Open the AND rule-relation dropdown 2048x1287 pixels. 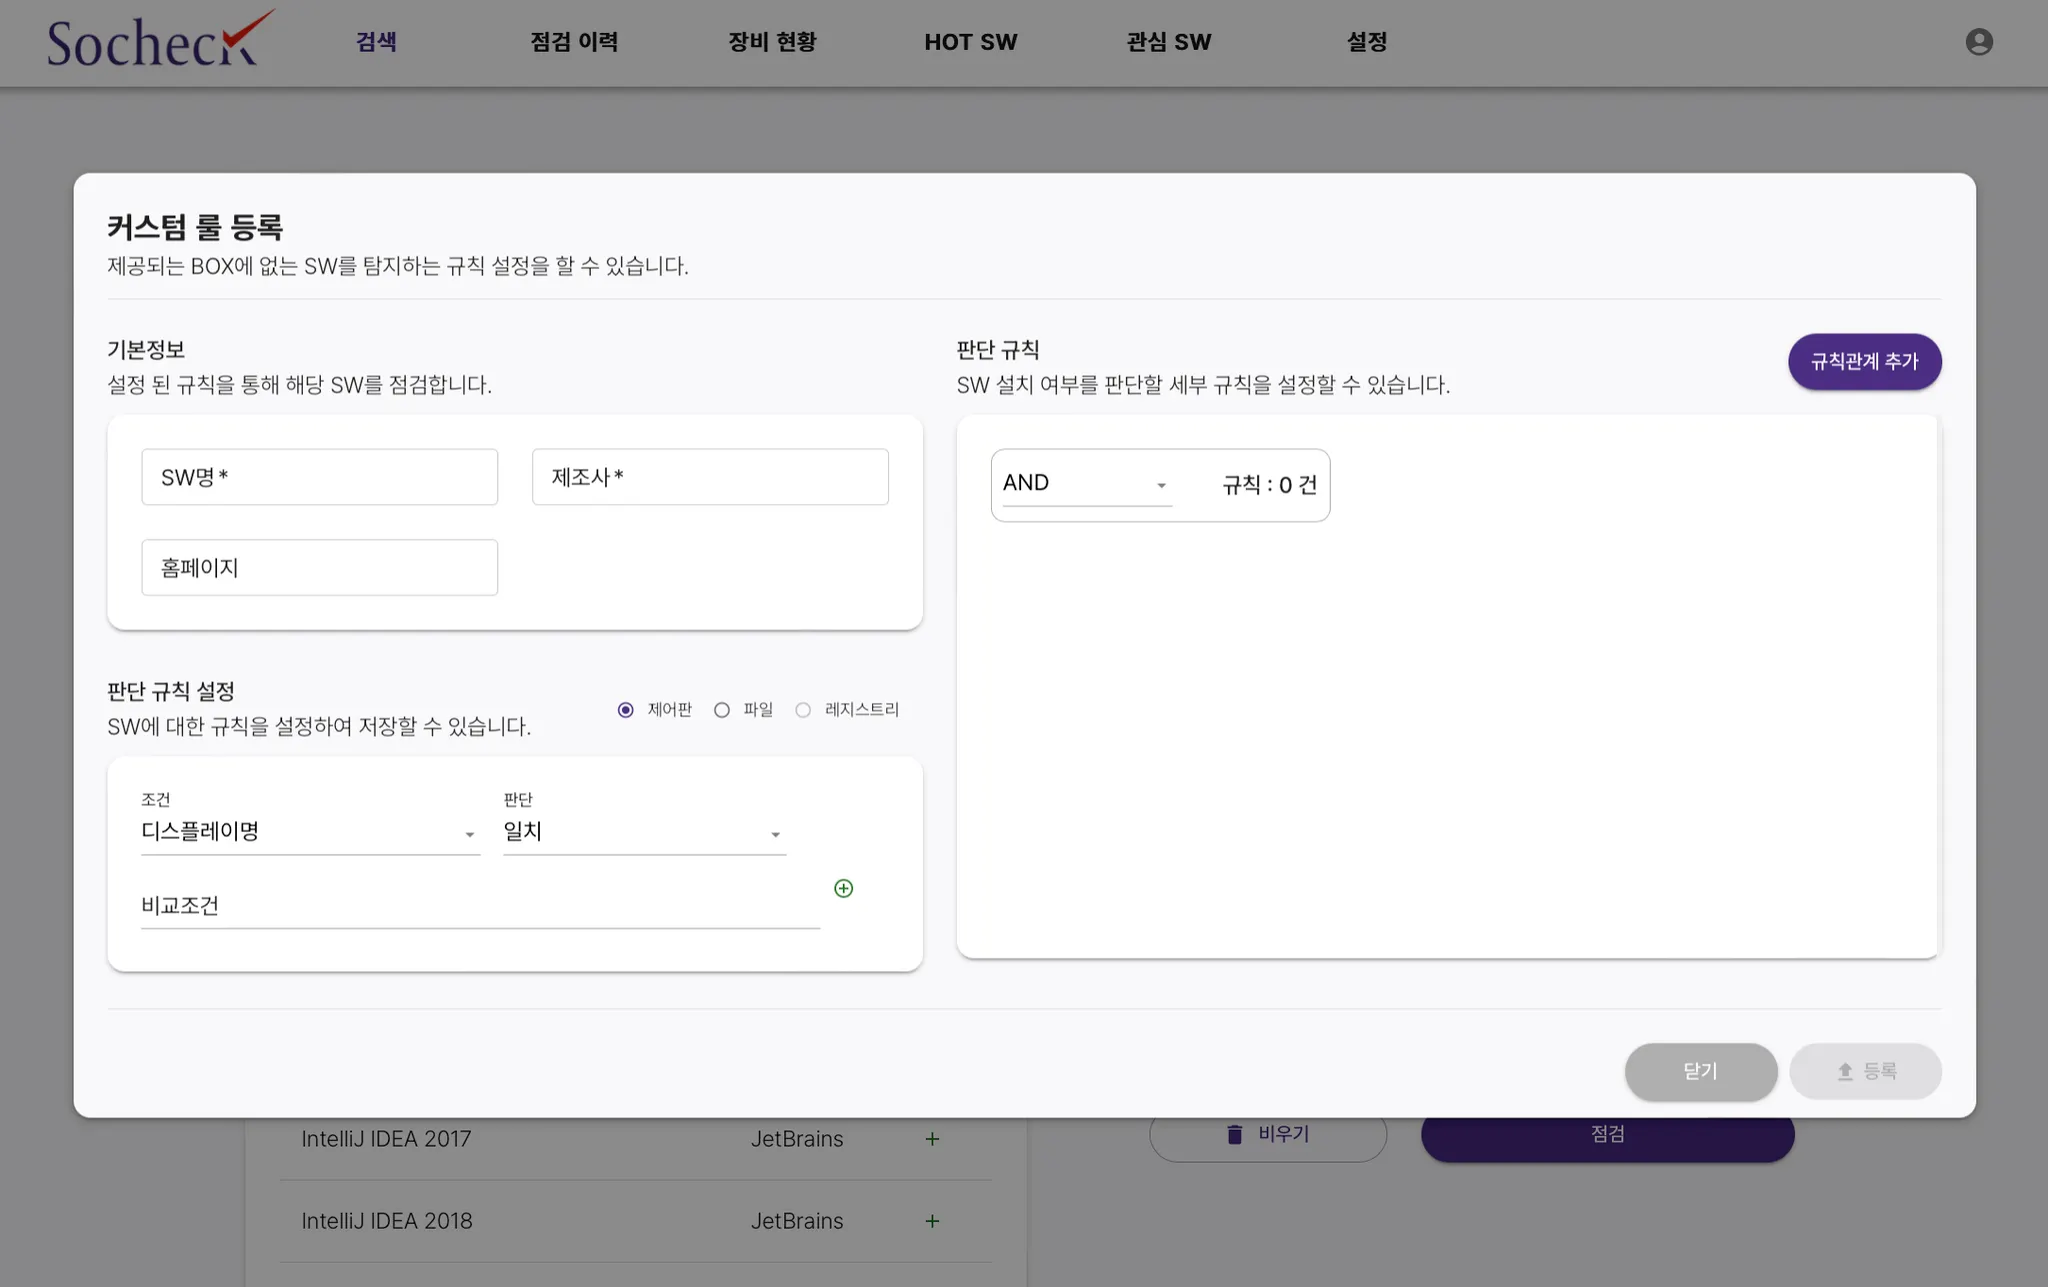1086,484
